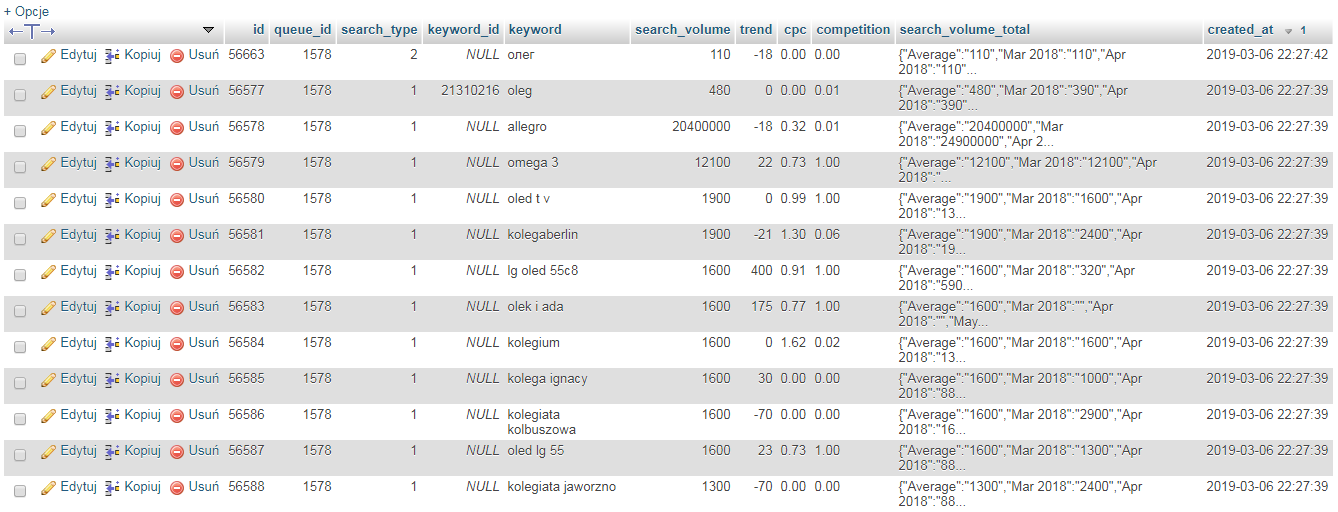This screenshot has width=1338, height=512.
Task: Click the copy icon for row 56581
Action: click(112, 236)
